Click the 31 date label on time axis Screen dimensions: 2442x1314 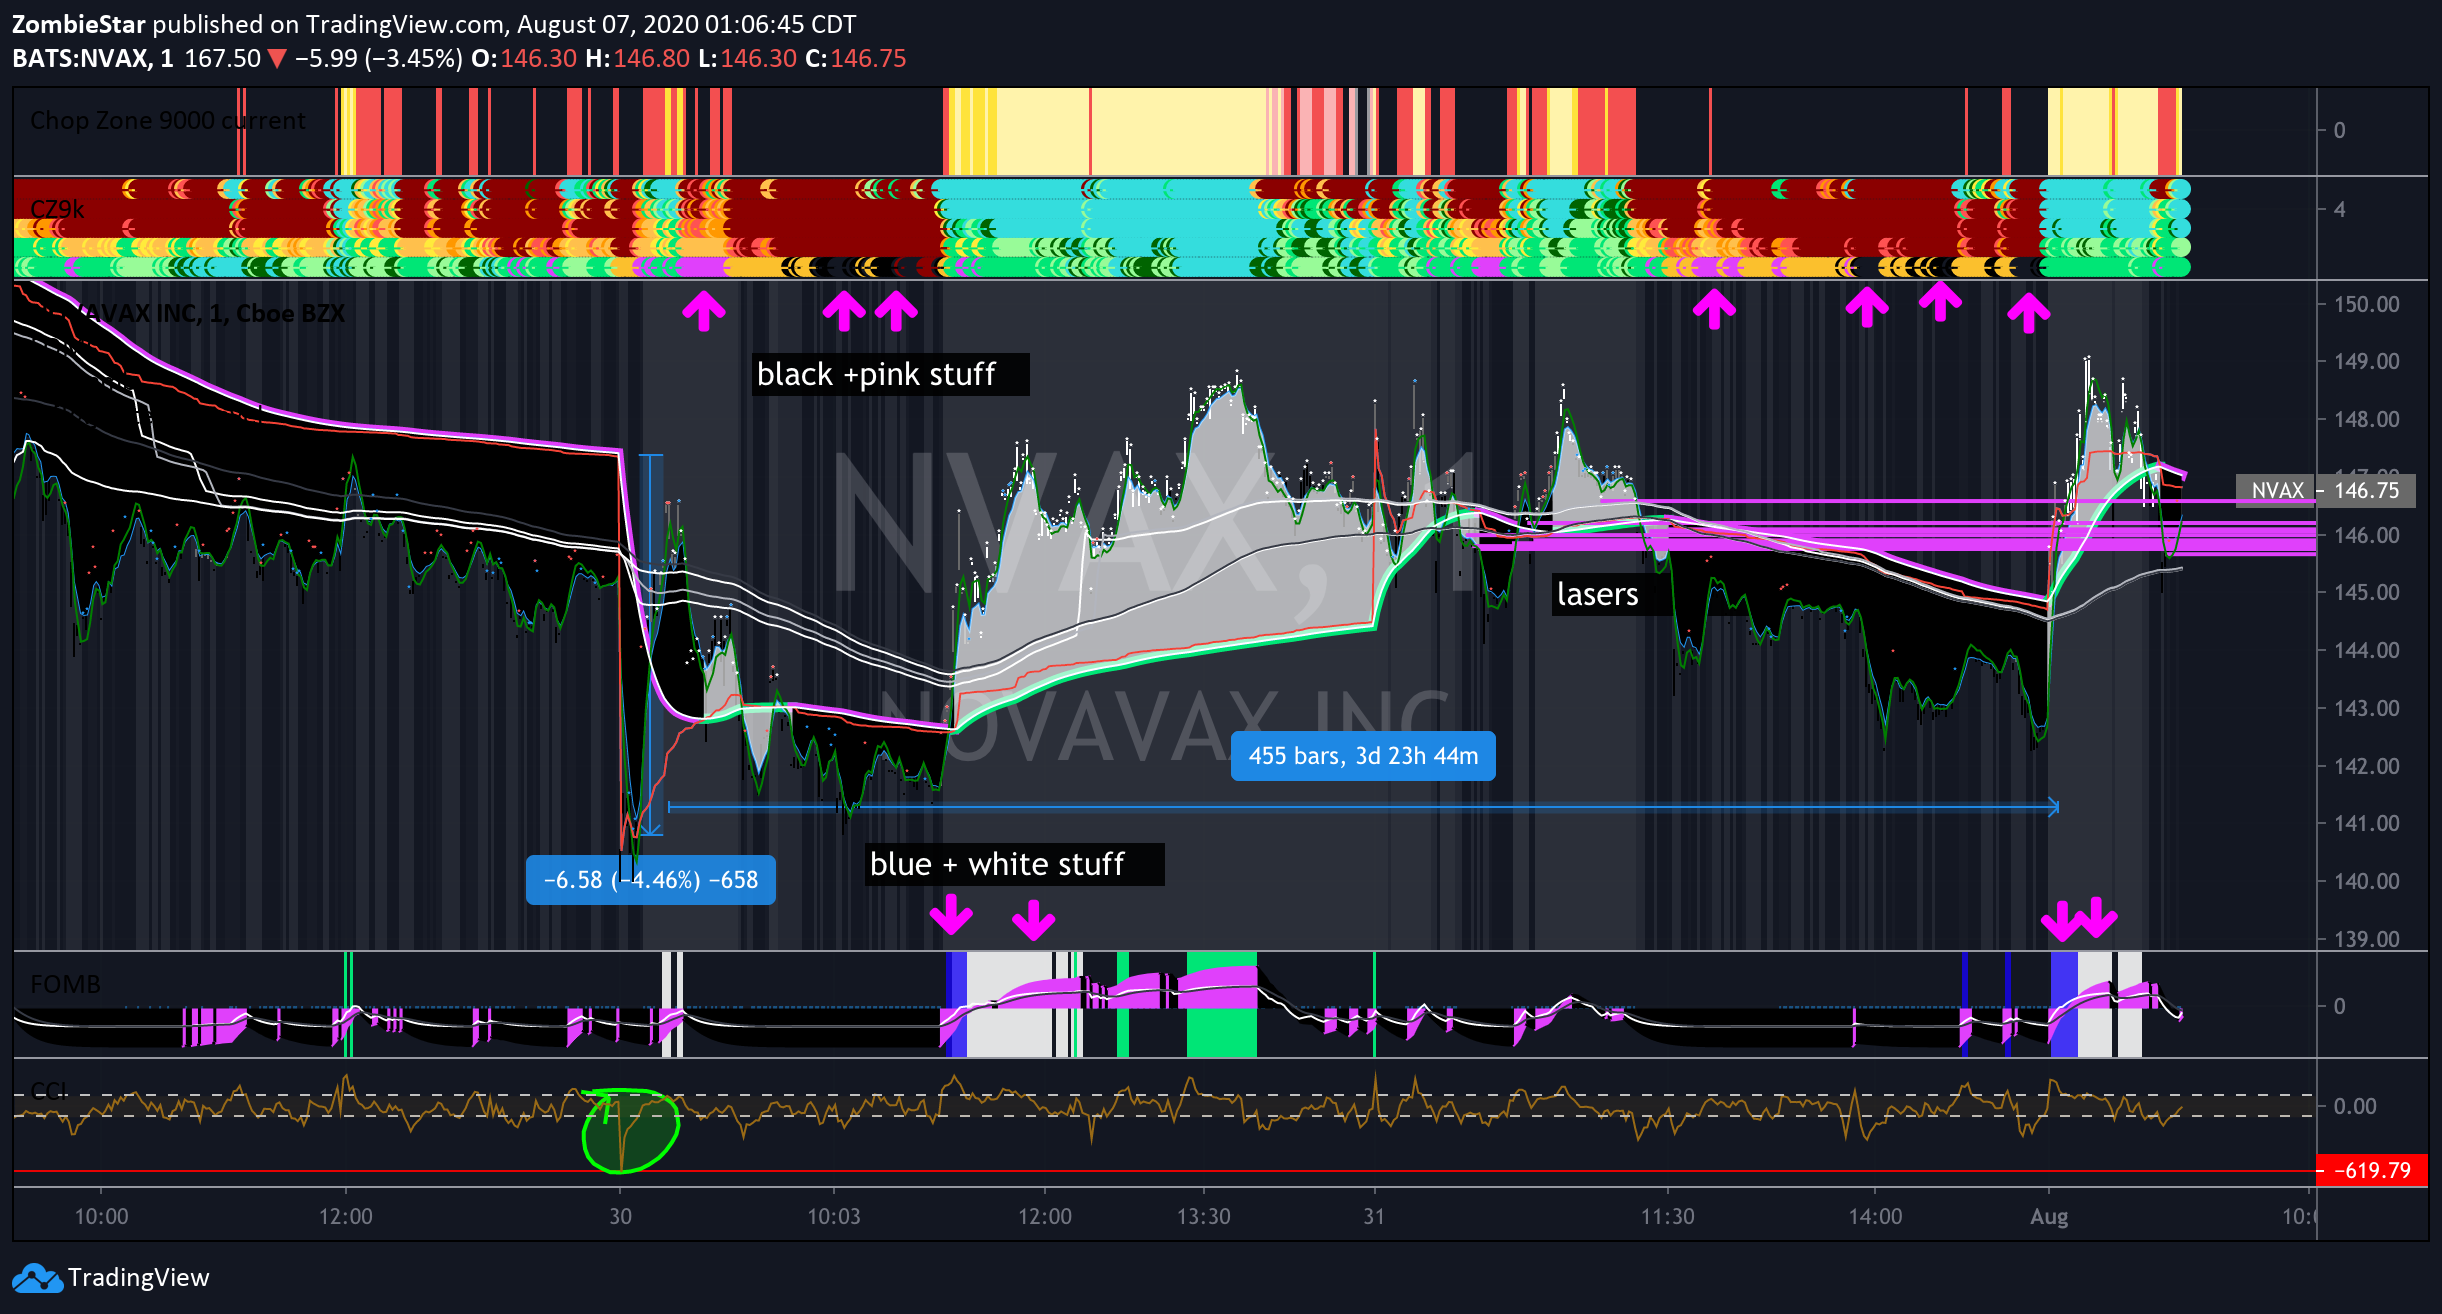coord(1374,1217)
